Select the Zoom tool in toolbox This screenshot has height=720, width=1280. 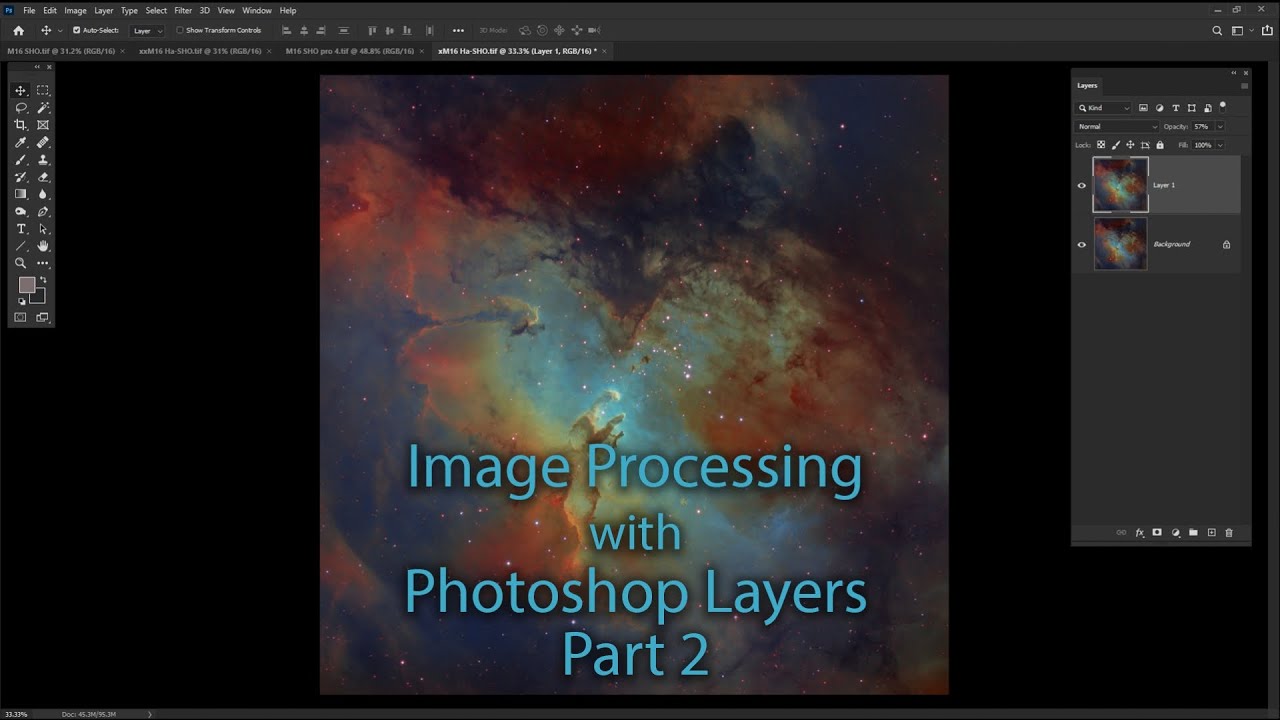(20, 263)
